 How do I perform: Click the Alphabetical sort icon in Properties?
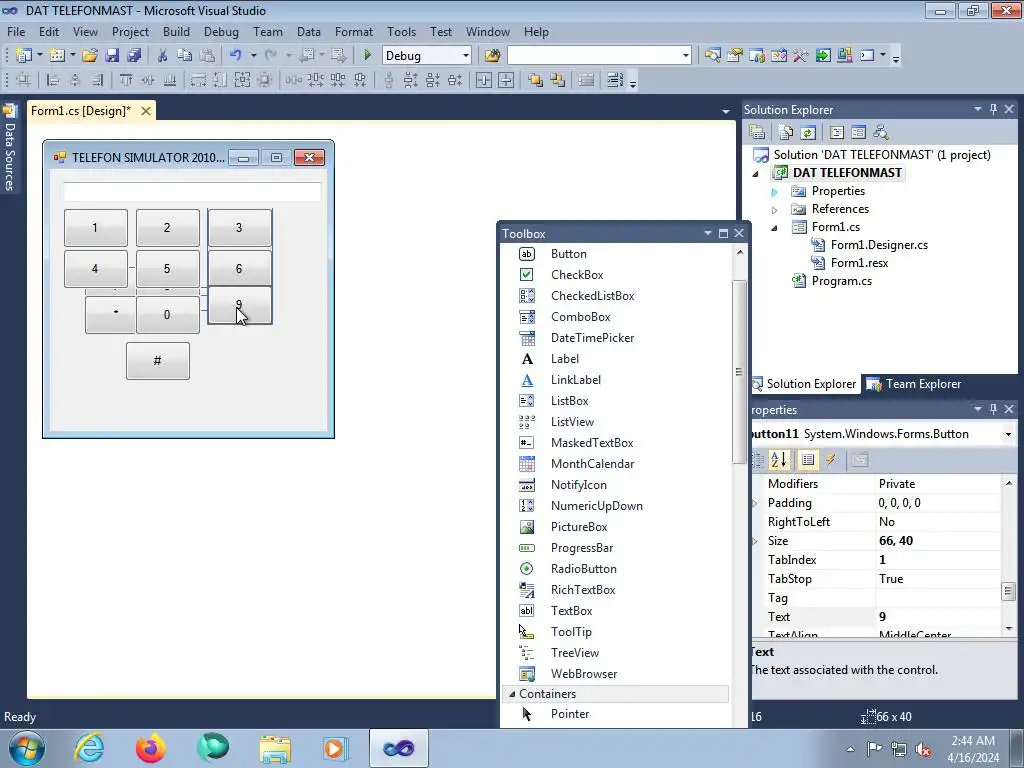coord(778,460)
